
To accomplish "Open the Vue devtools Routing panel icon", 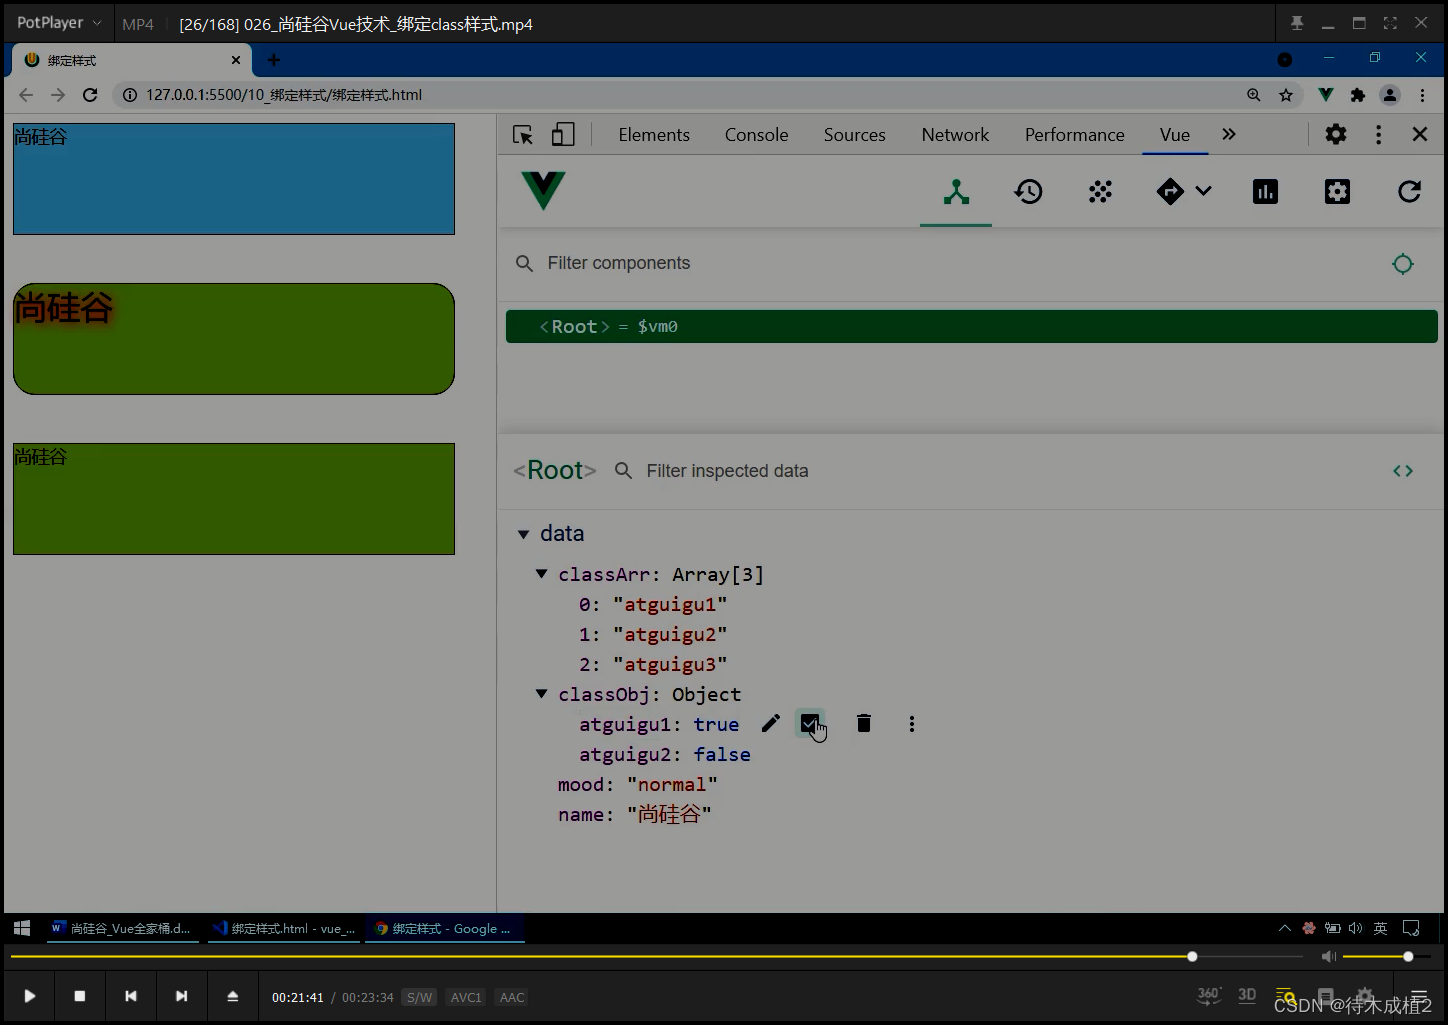I will [1169, 192].
